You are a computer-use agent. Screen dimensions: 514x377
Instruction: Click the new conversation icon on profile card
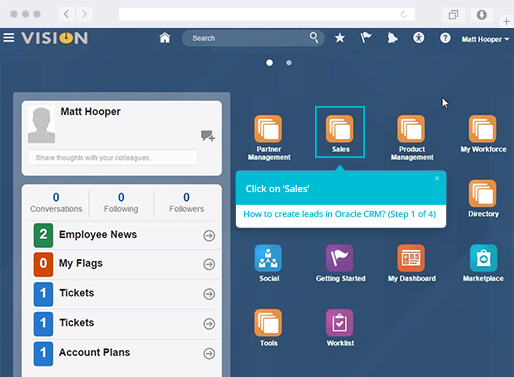pyautogui.click(x=208, y=136)
